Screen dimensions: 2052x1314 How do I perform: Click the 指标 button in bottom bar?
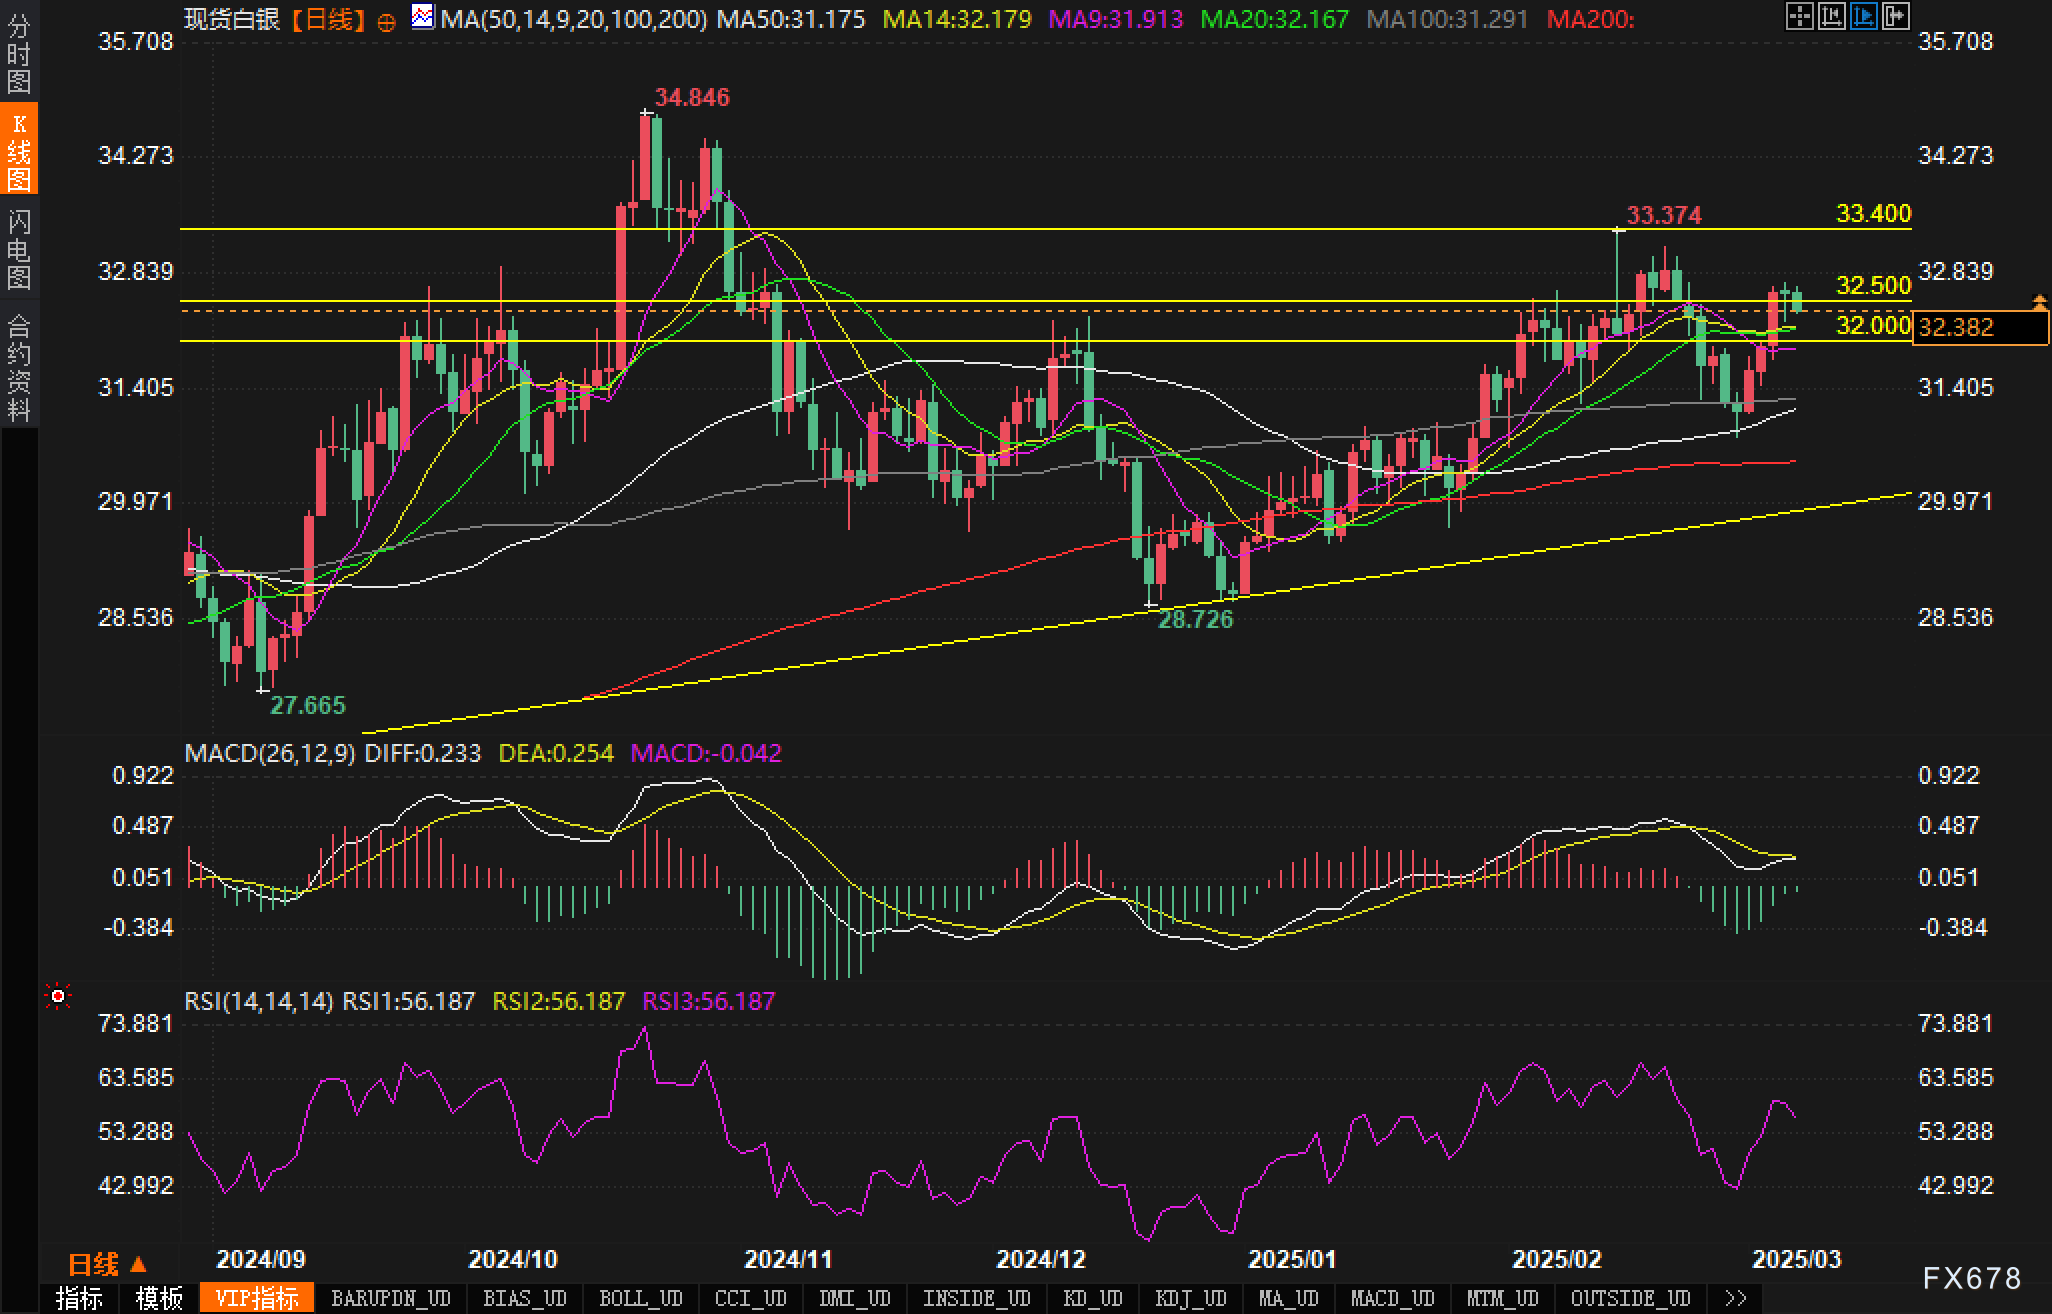tap(79, 1298)
